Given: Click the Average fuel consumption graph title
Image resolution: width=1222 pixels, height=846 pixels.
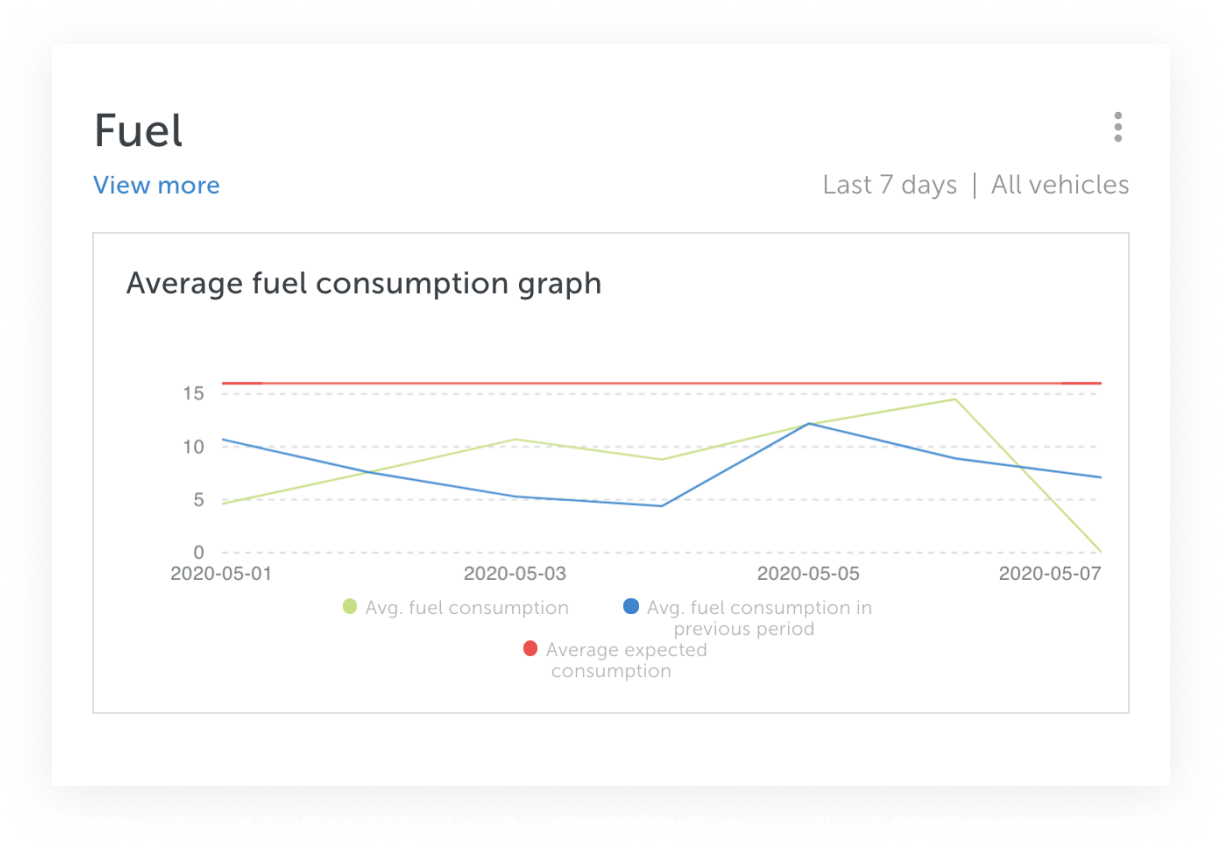Looking at the screenshot, I should click(x=364, y=284).
